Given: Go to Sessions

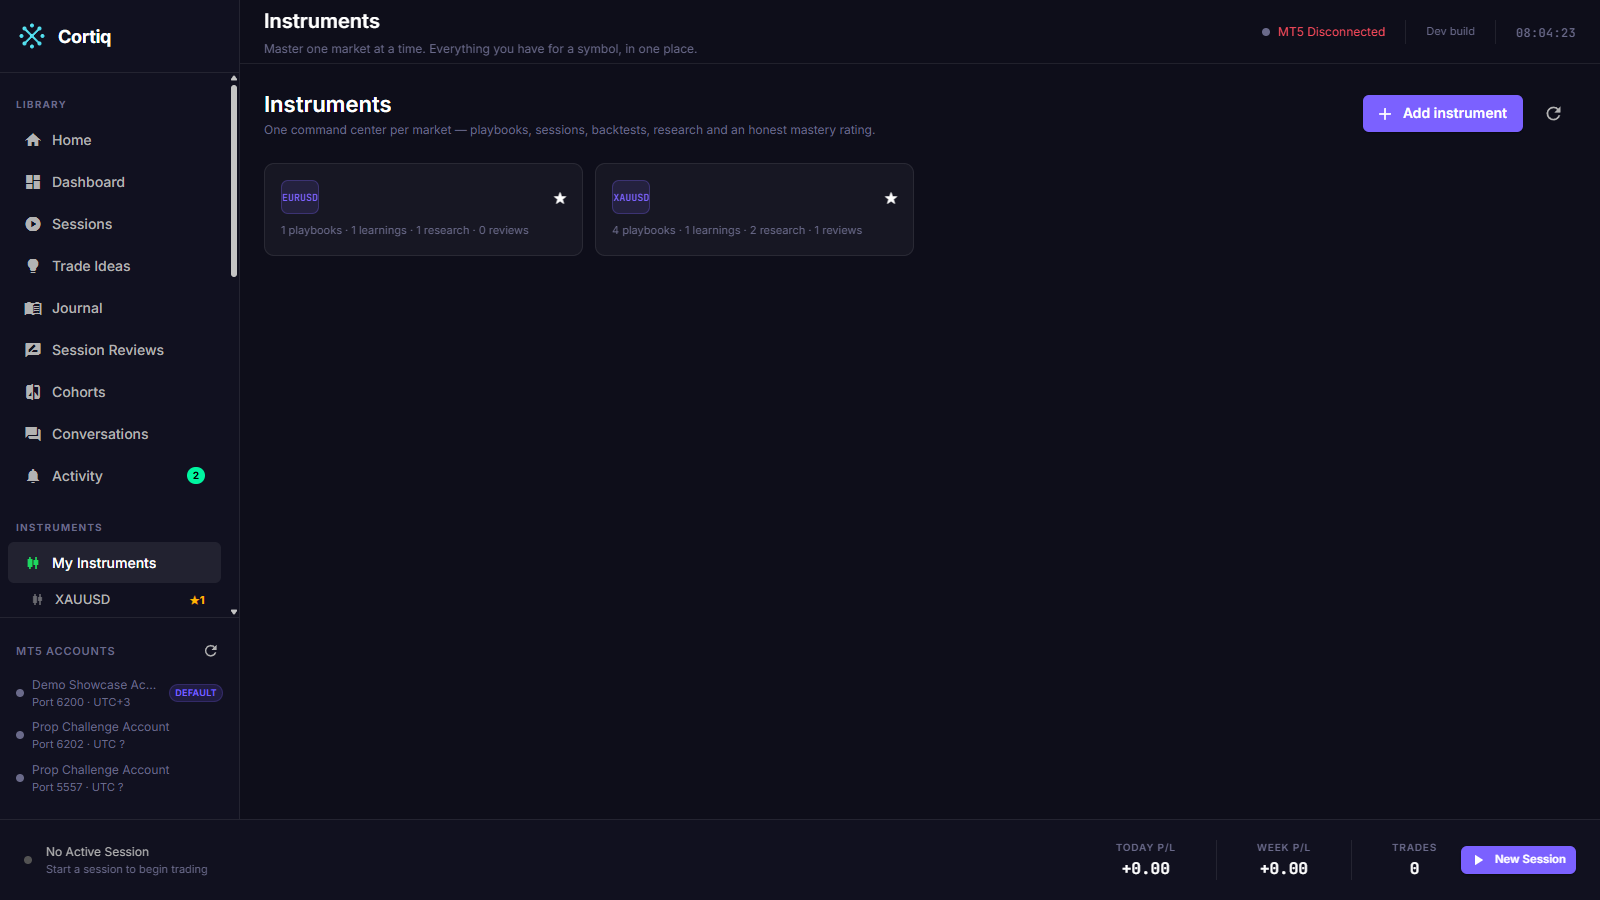Looking at the screenshot, I should pyautogui.click(x=114, y=224).
